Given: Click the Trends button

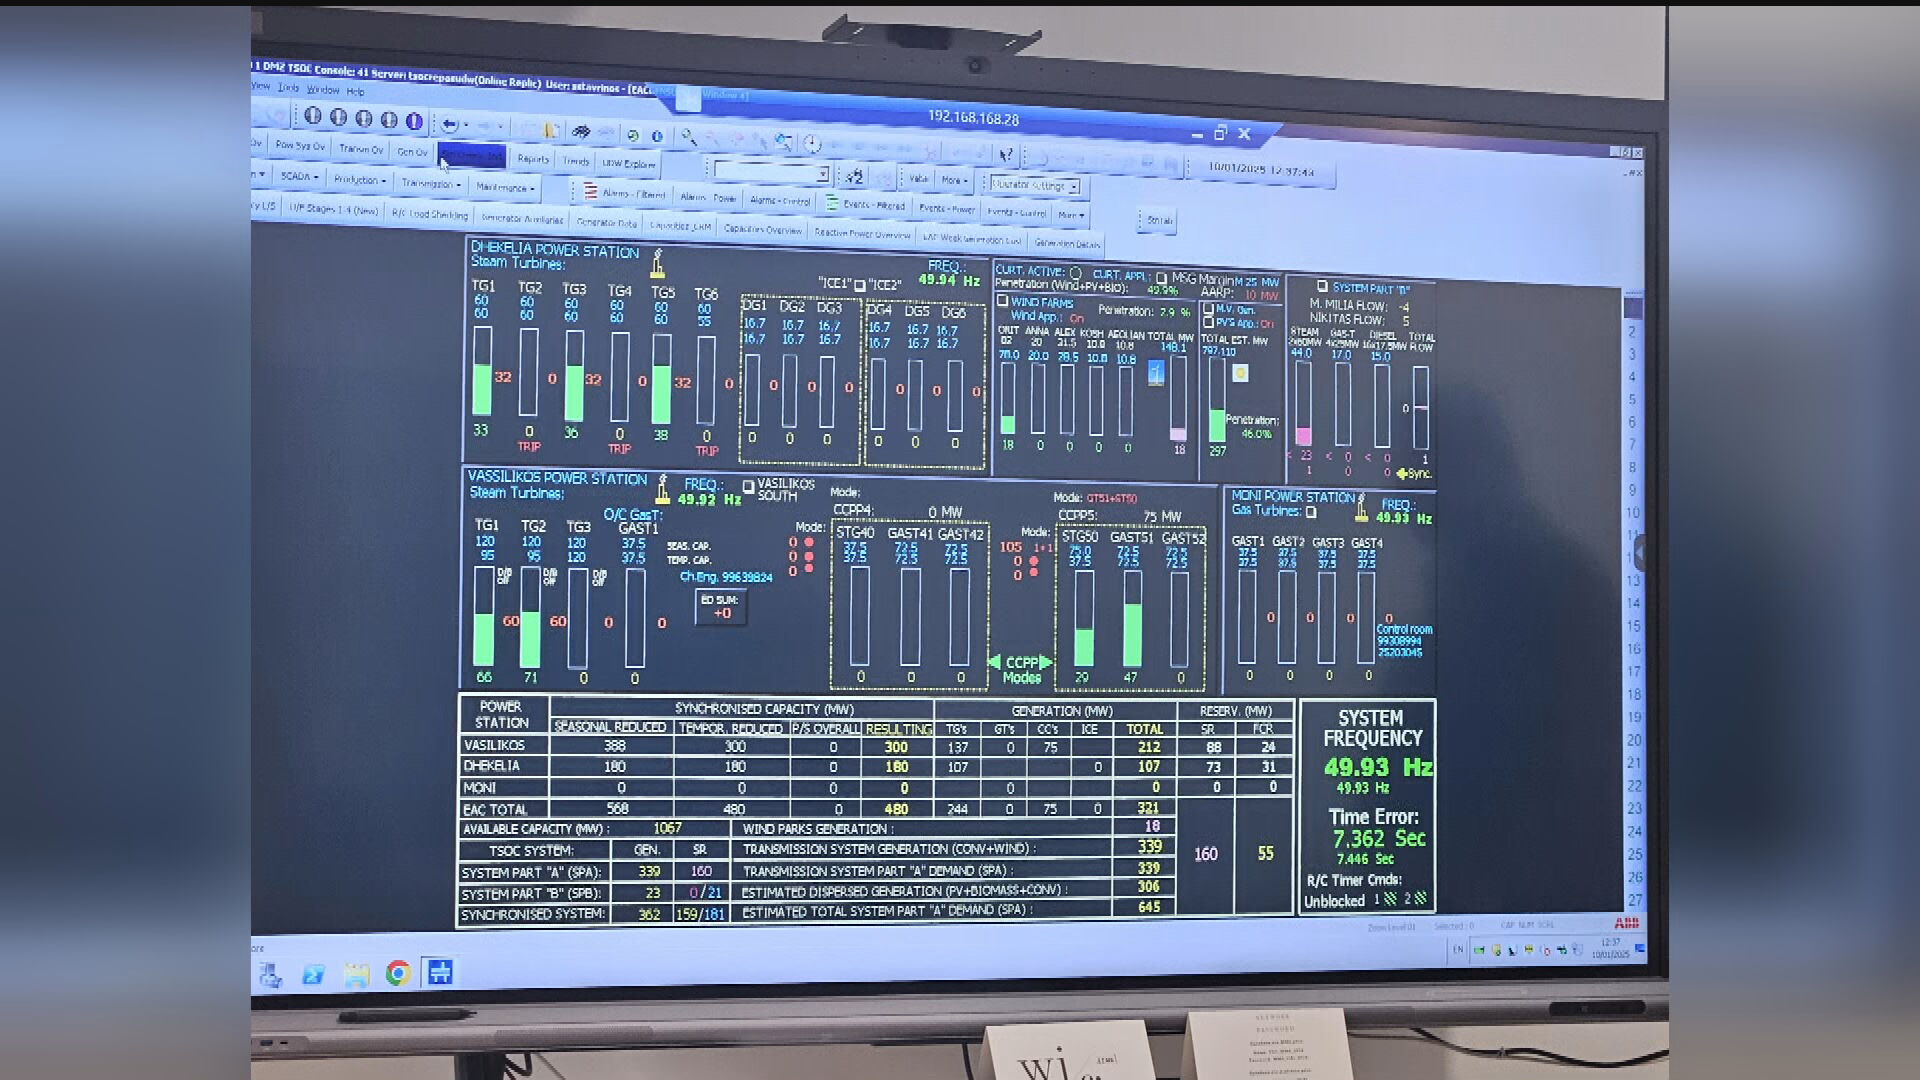Looking at the screenshot, I should pyautogui.click(x=576, y=160).
